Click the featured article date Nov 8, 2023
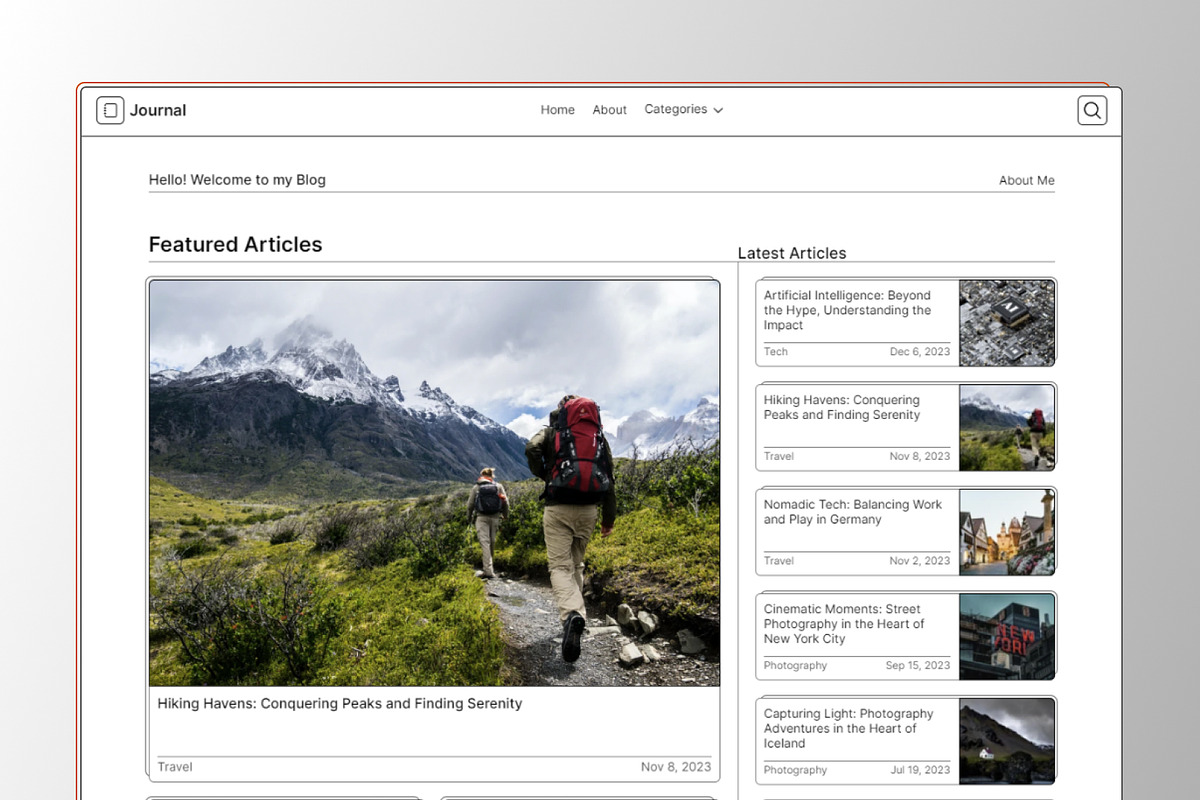Screen dimensions: 1200x800 point(676,767)
